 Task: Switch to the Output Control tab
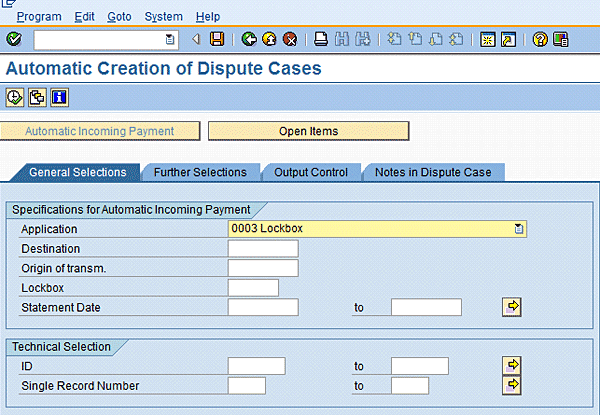point(311,172)
